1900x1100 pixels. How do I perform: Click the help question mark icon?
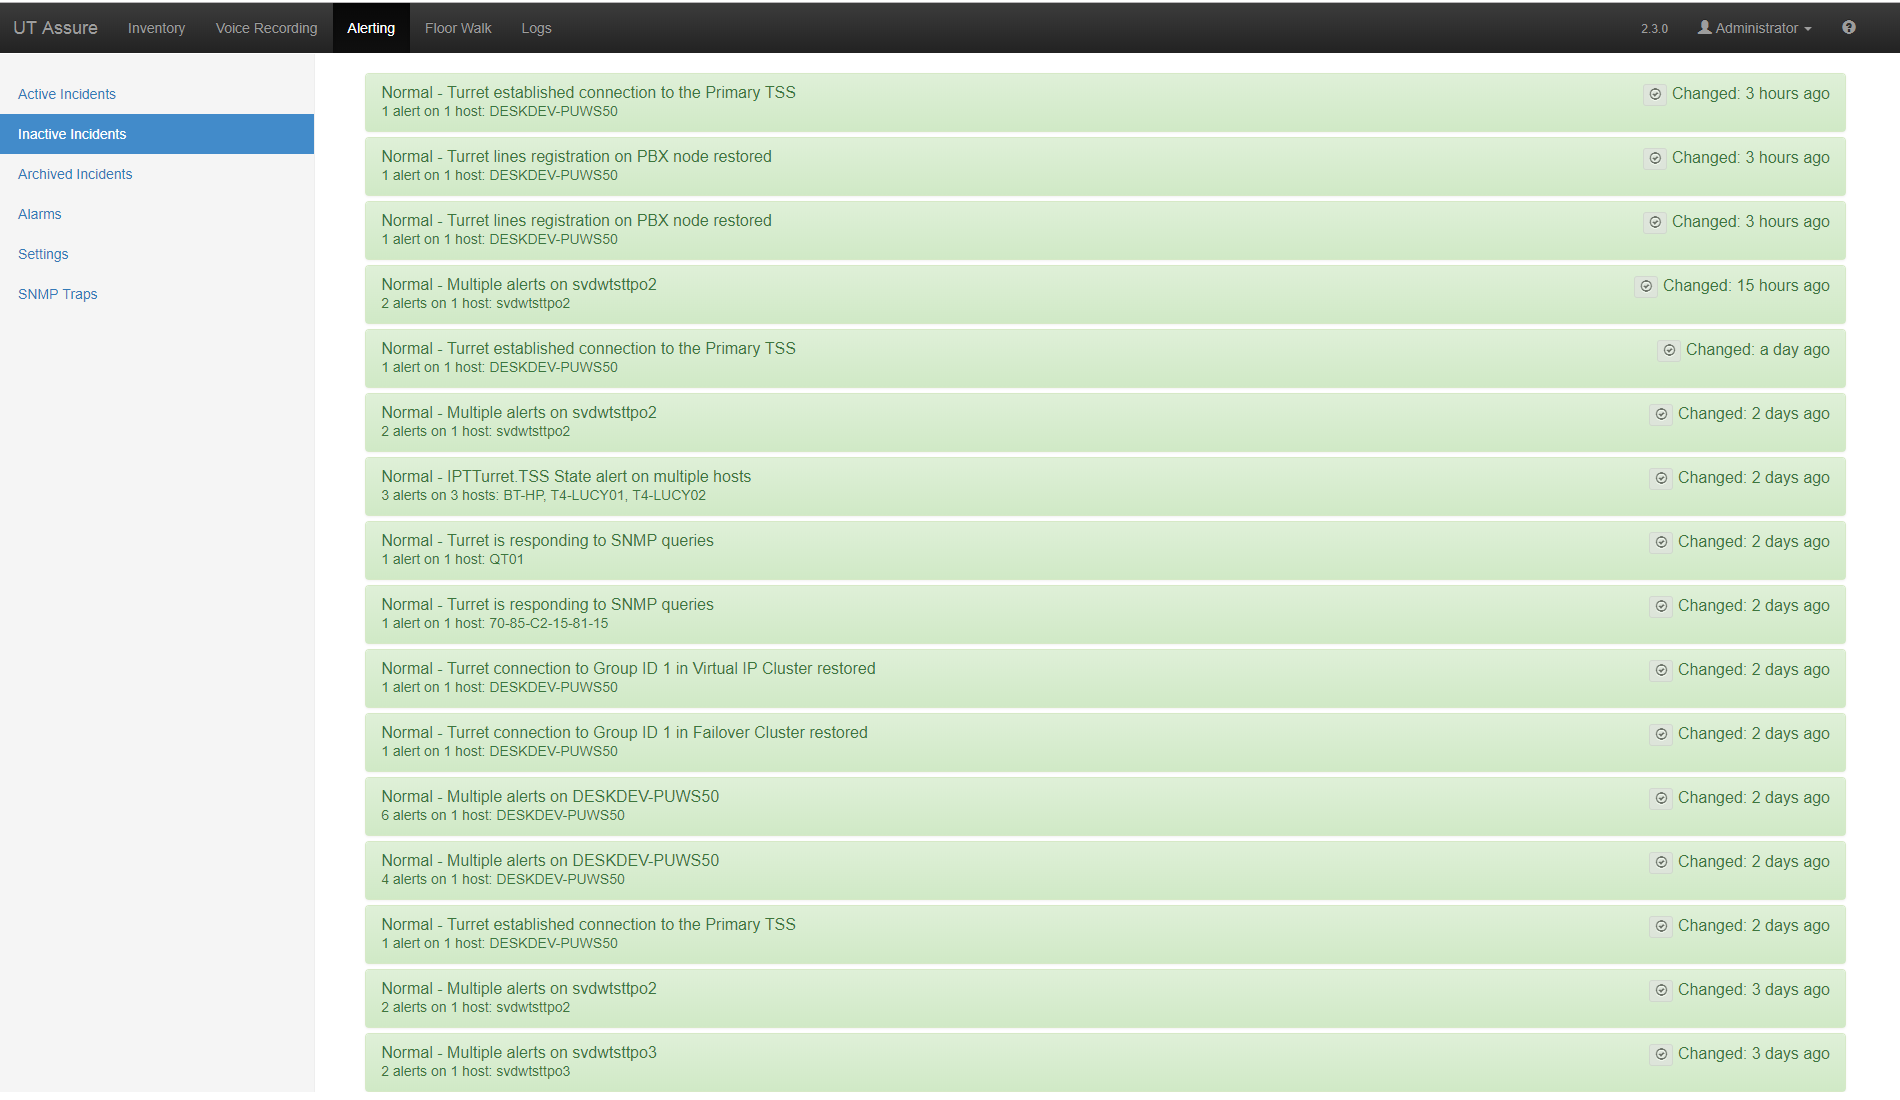point(1849,28)
